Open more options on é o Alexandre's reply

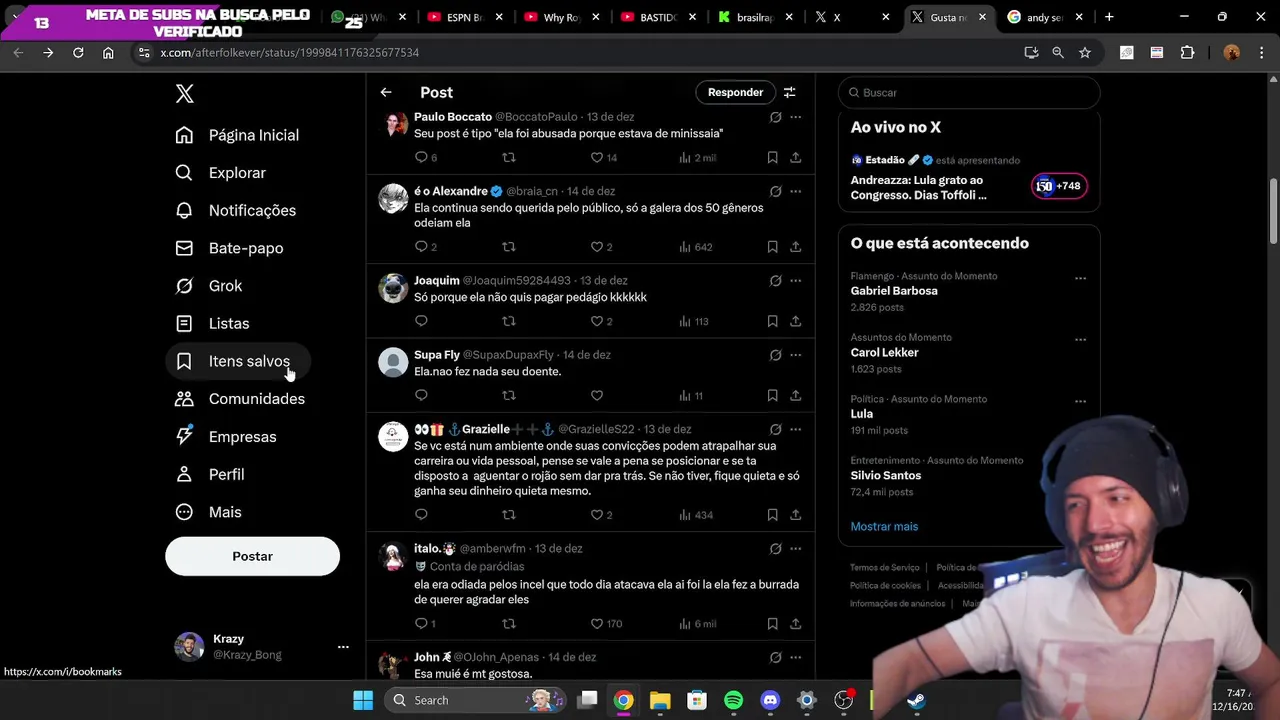795,191
